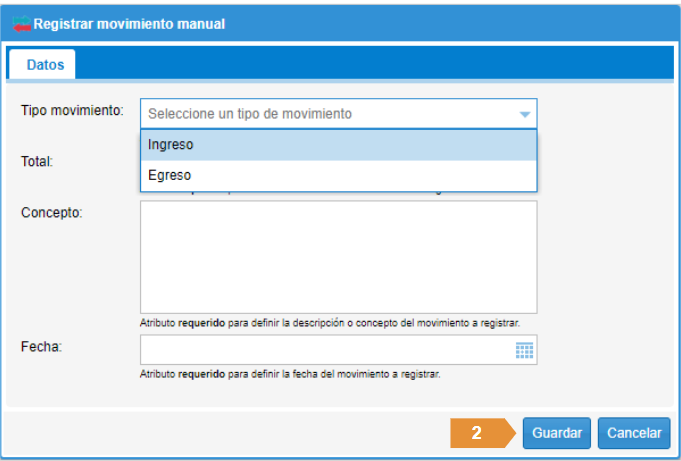Image resolution: width=681 pixels, height=461 pixels.
Task: Choose Egreso from the dropdown list
Action: coord(338,175)
